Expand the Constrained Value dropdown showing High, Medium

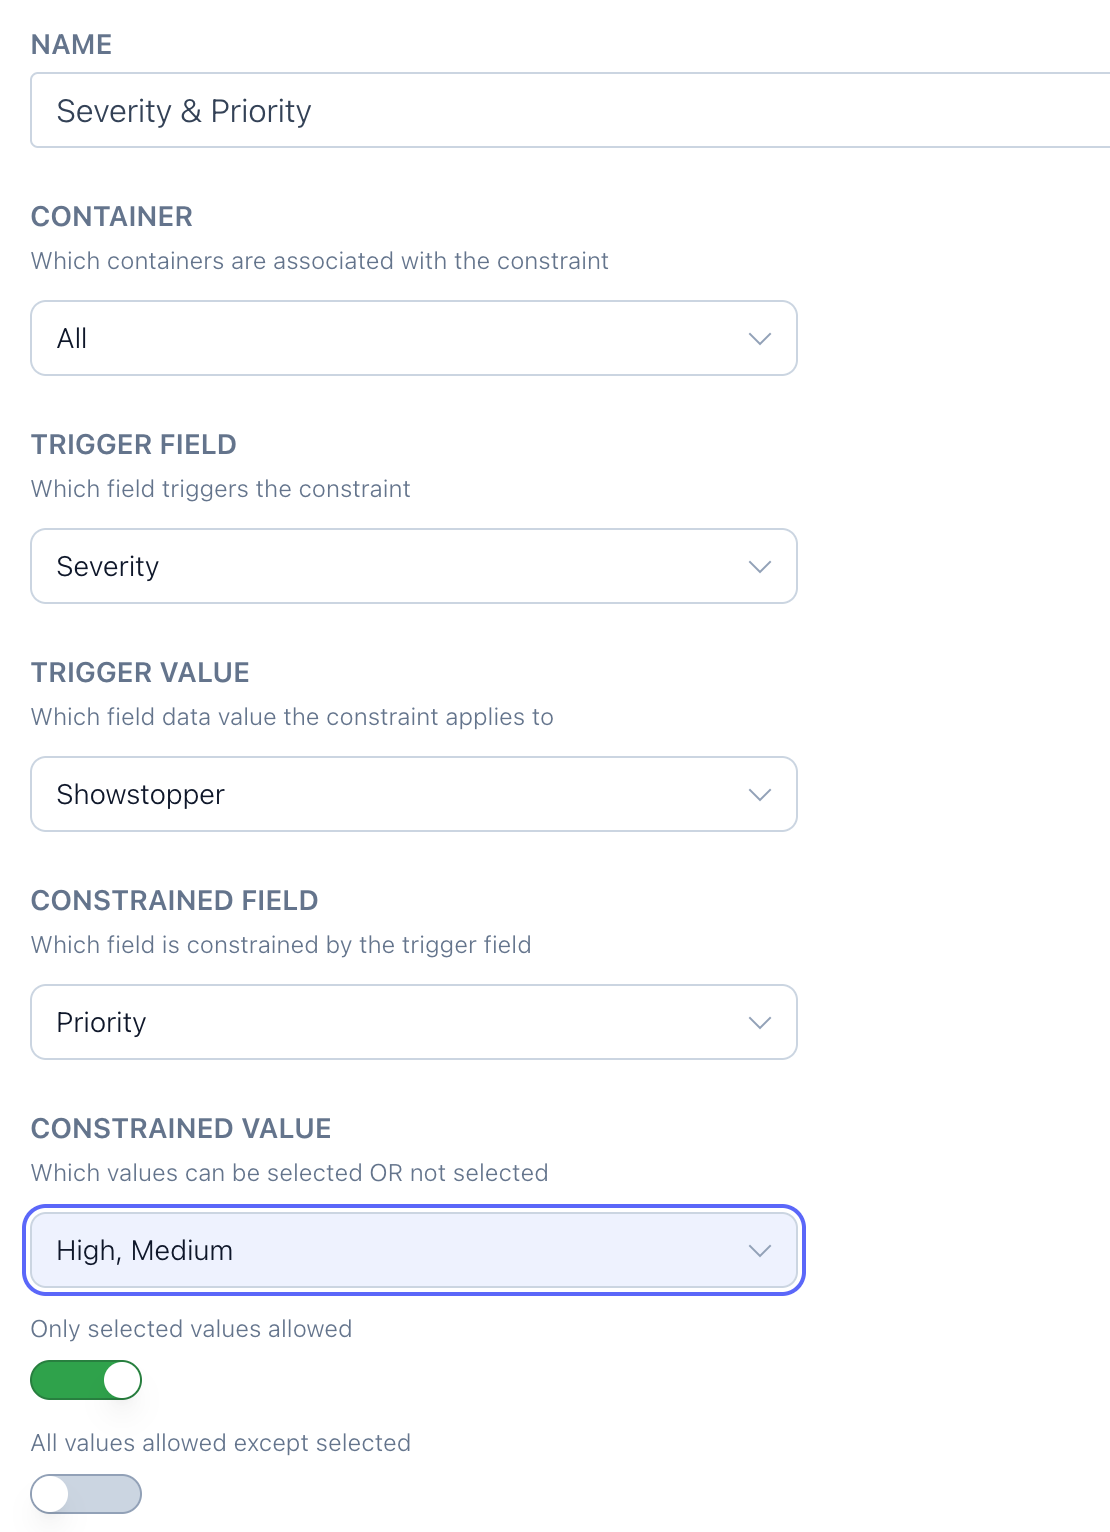400,1251
